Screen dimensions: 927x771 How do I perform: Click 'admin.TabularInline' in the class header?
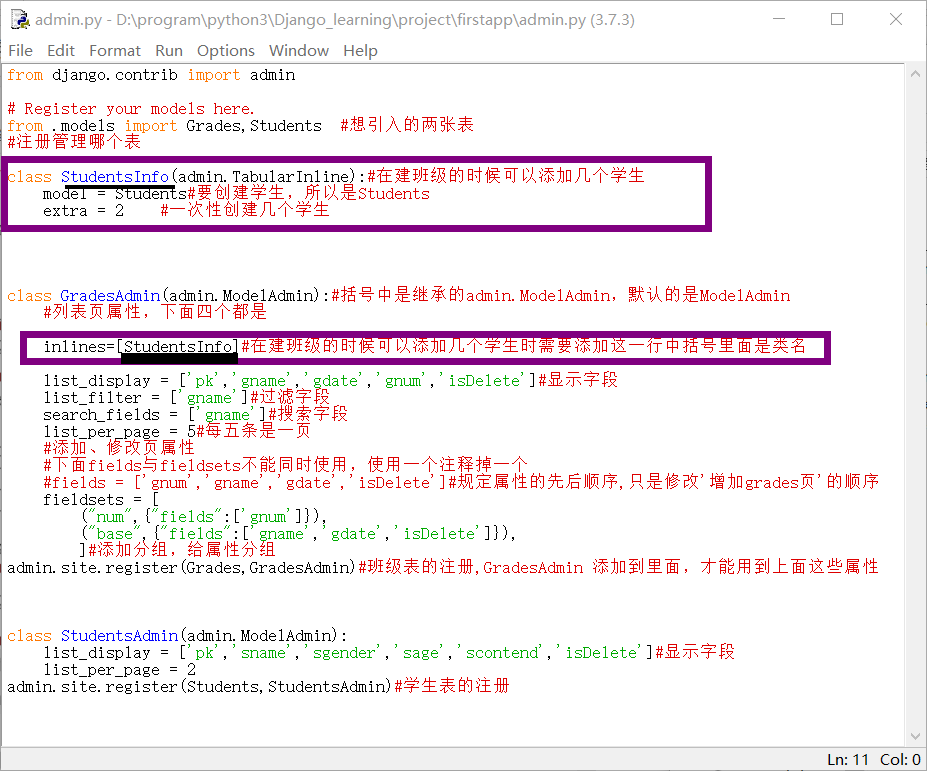263,177
